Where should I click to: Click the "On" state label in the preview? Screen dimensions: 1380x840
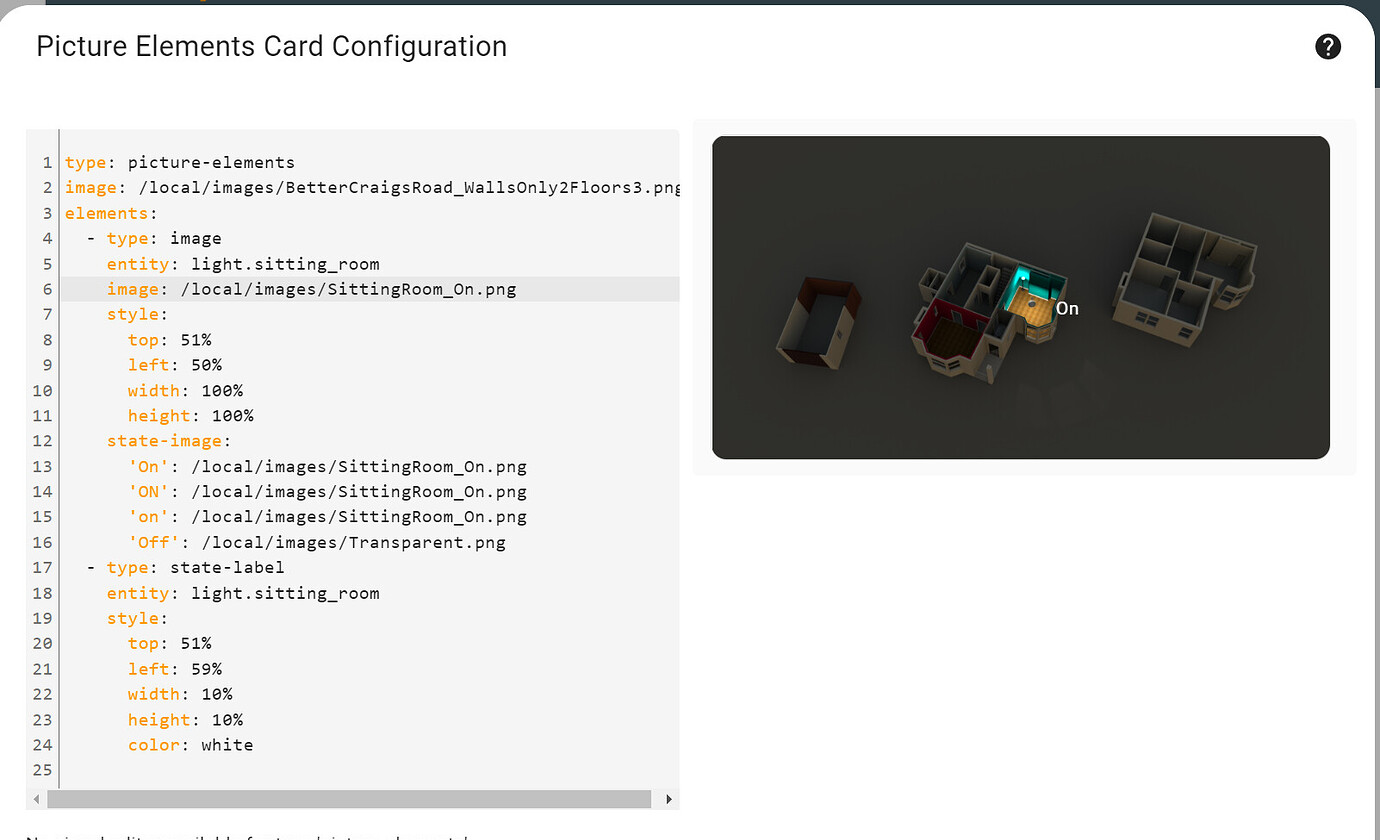pyautogui.click(x=1067, y=308)
